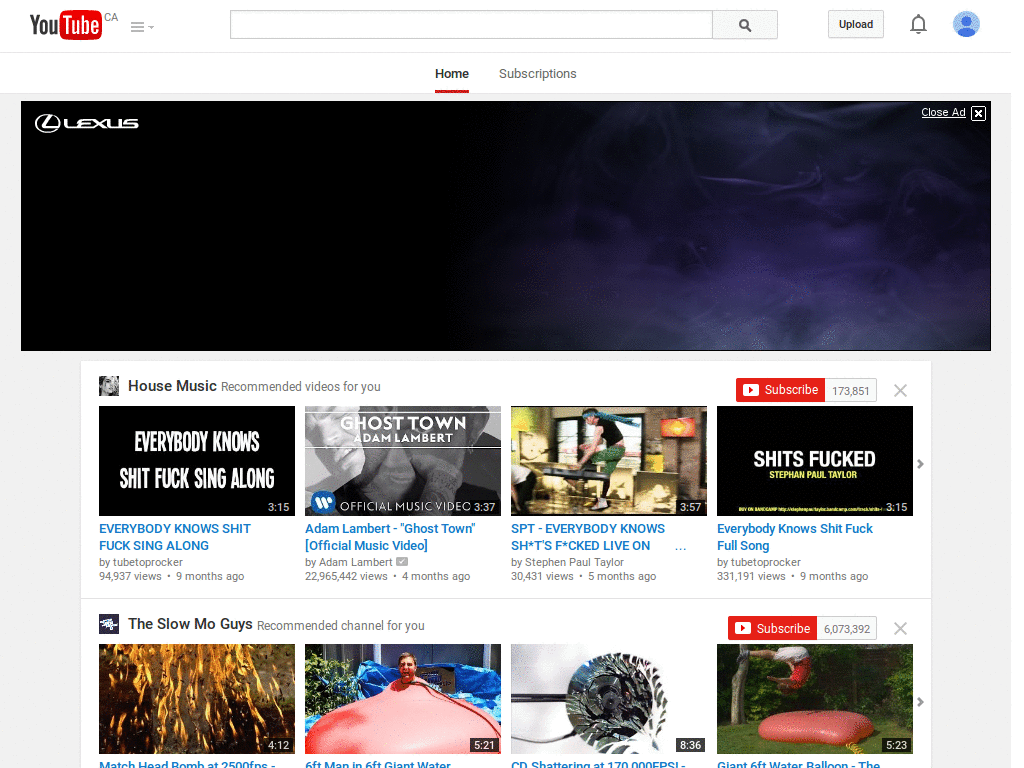Open the Ghost Town Adam Lambert thumbnail
Viewport: 1024px width, 768px height.
pyautogui.click(x=403, y=461)
